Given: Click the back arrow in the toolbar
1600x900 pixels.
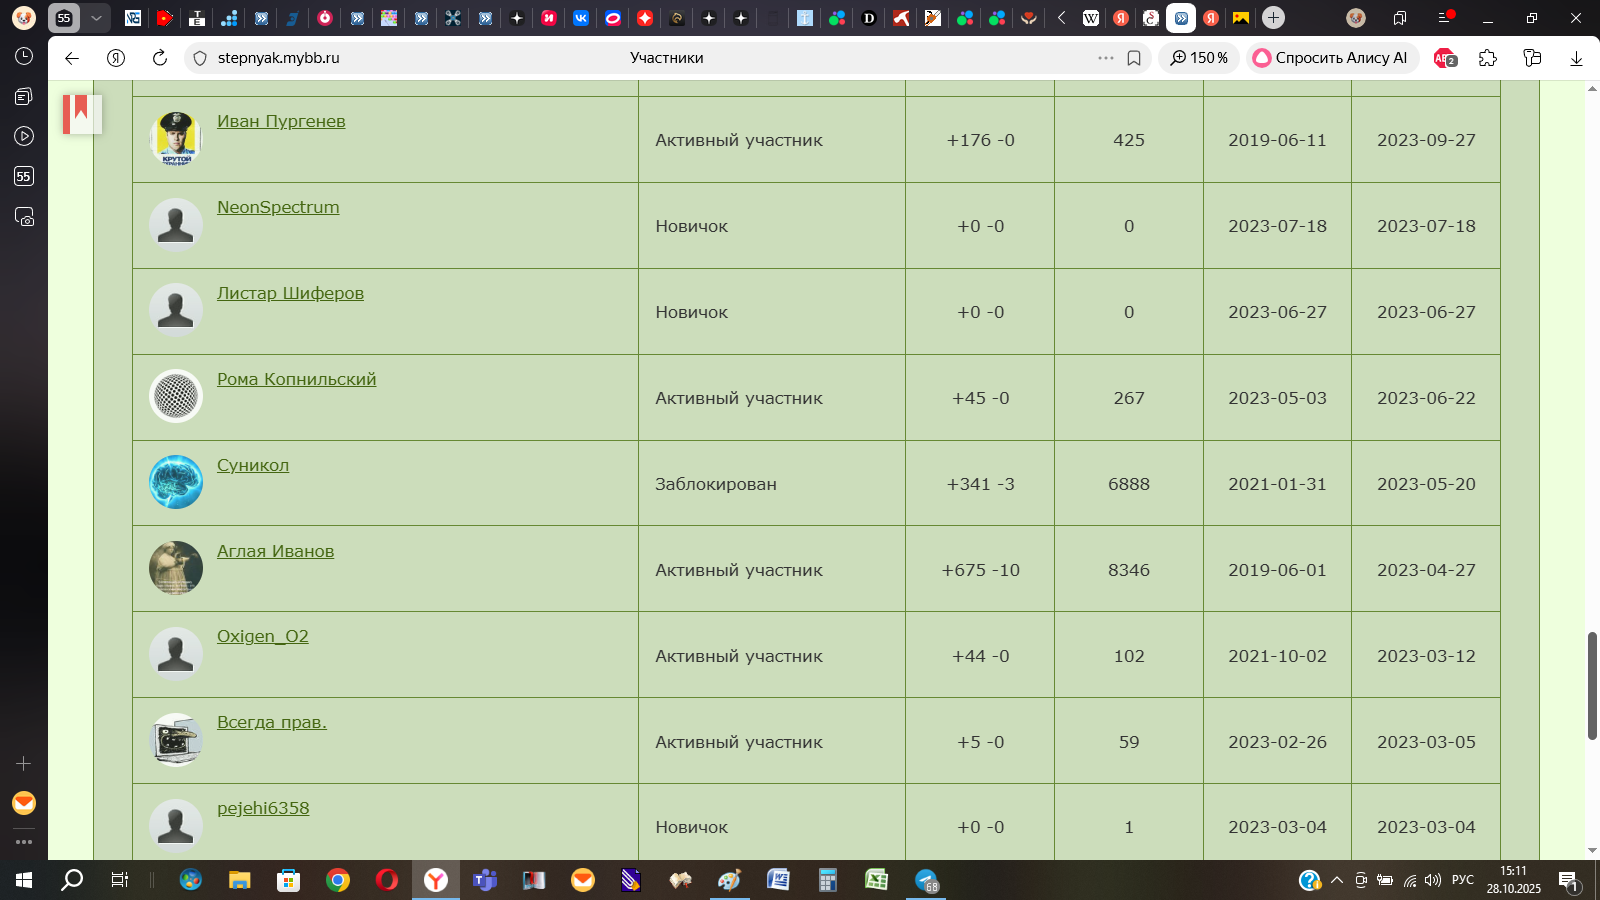Looking at the screenshot, I should 72,58.
